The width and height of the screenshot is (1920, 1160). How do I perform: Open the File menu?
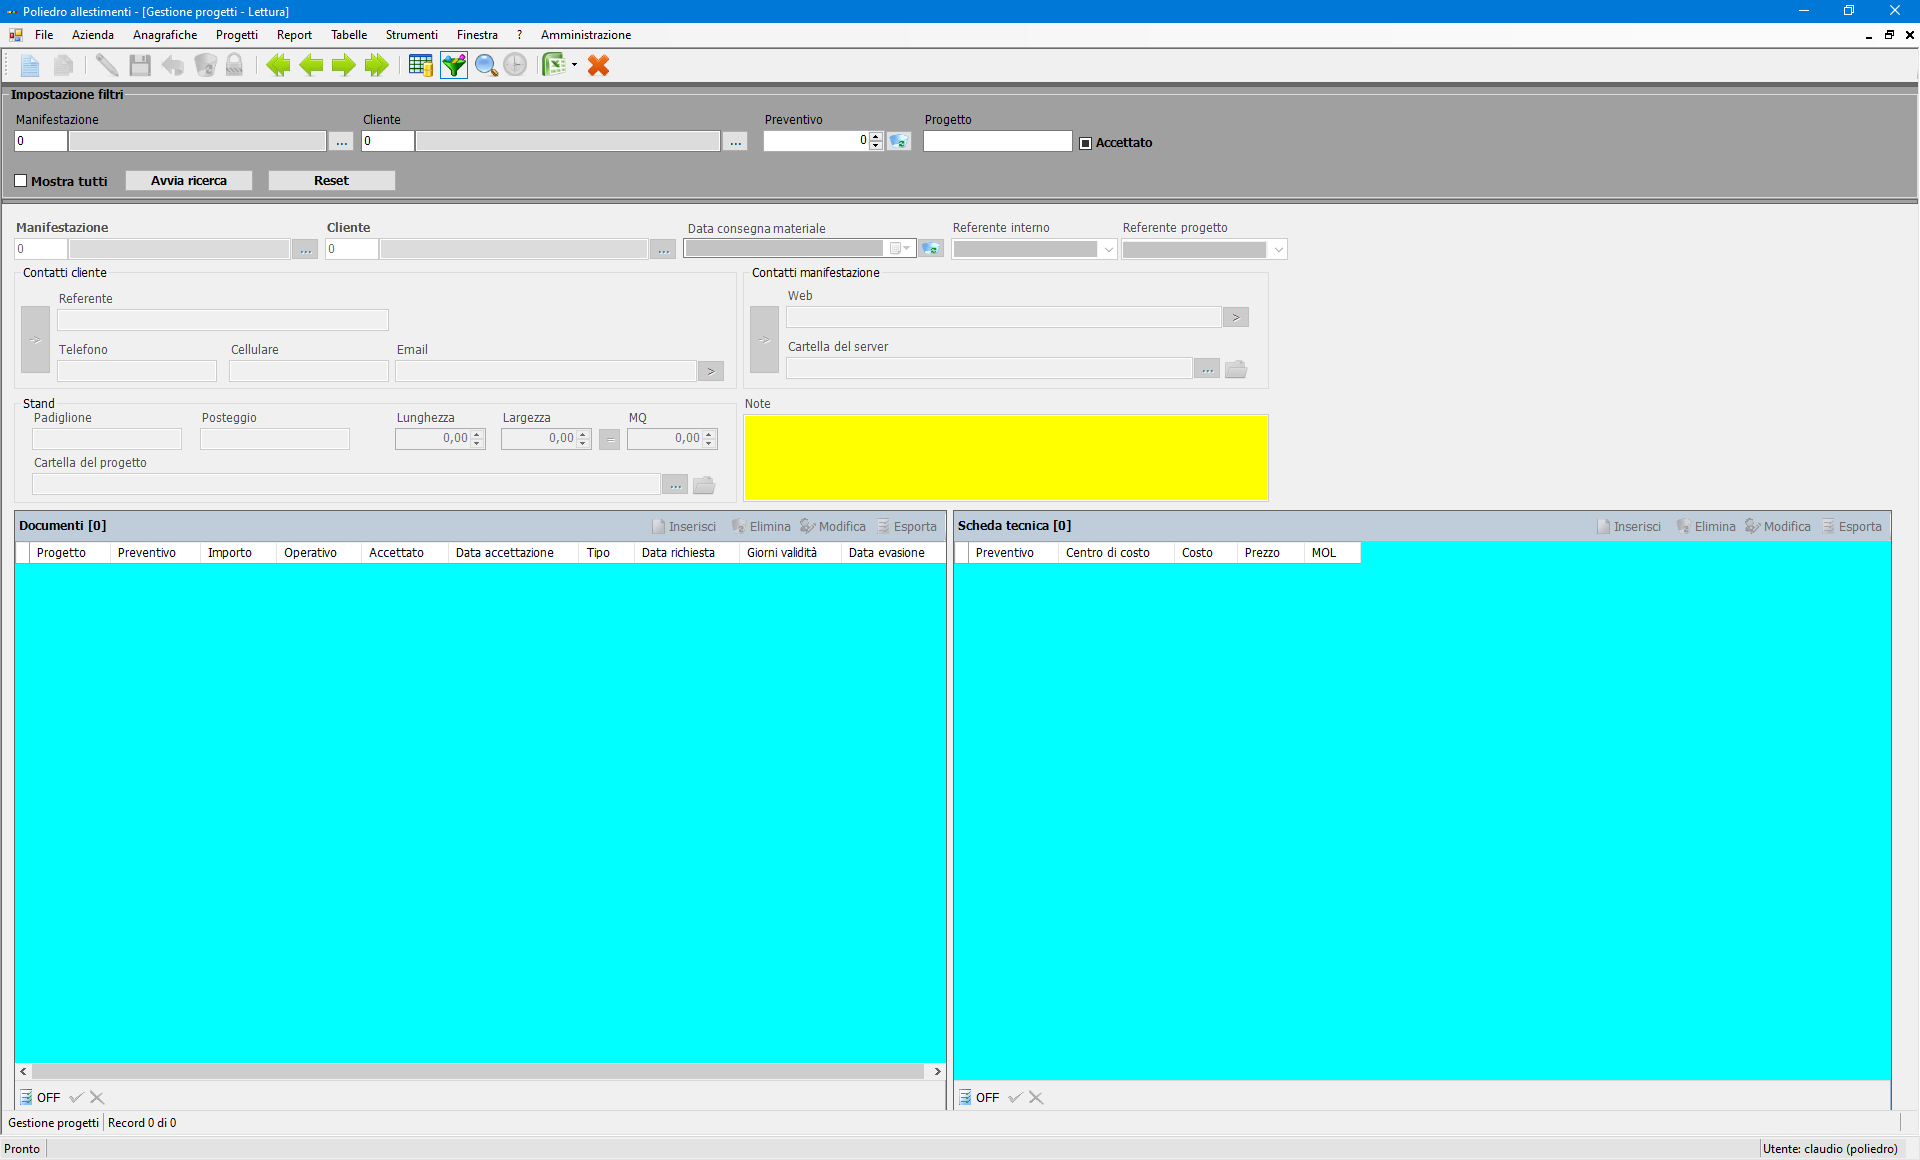point(44,35)
